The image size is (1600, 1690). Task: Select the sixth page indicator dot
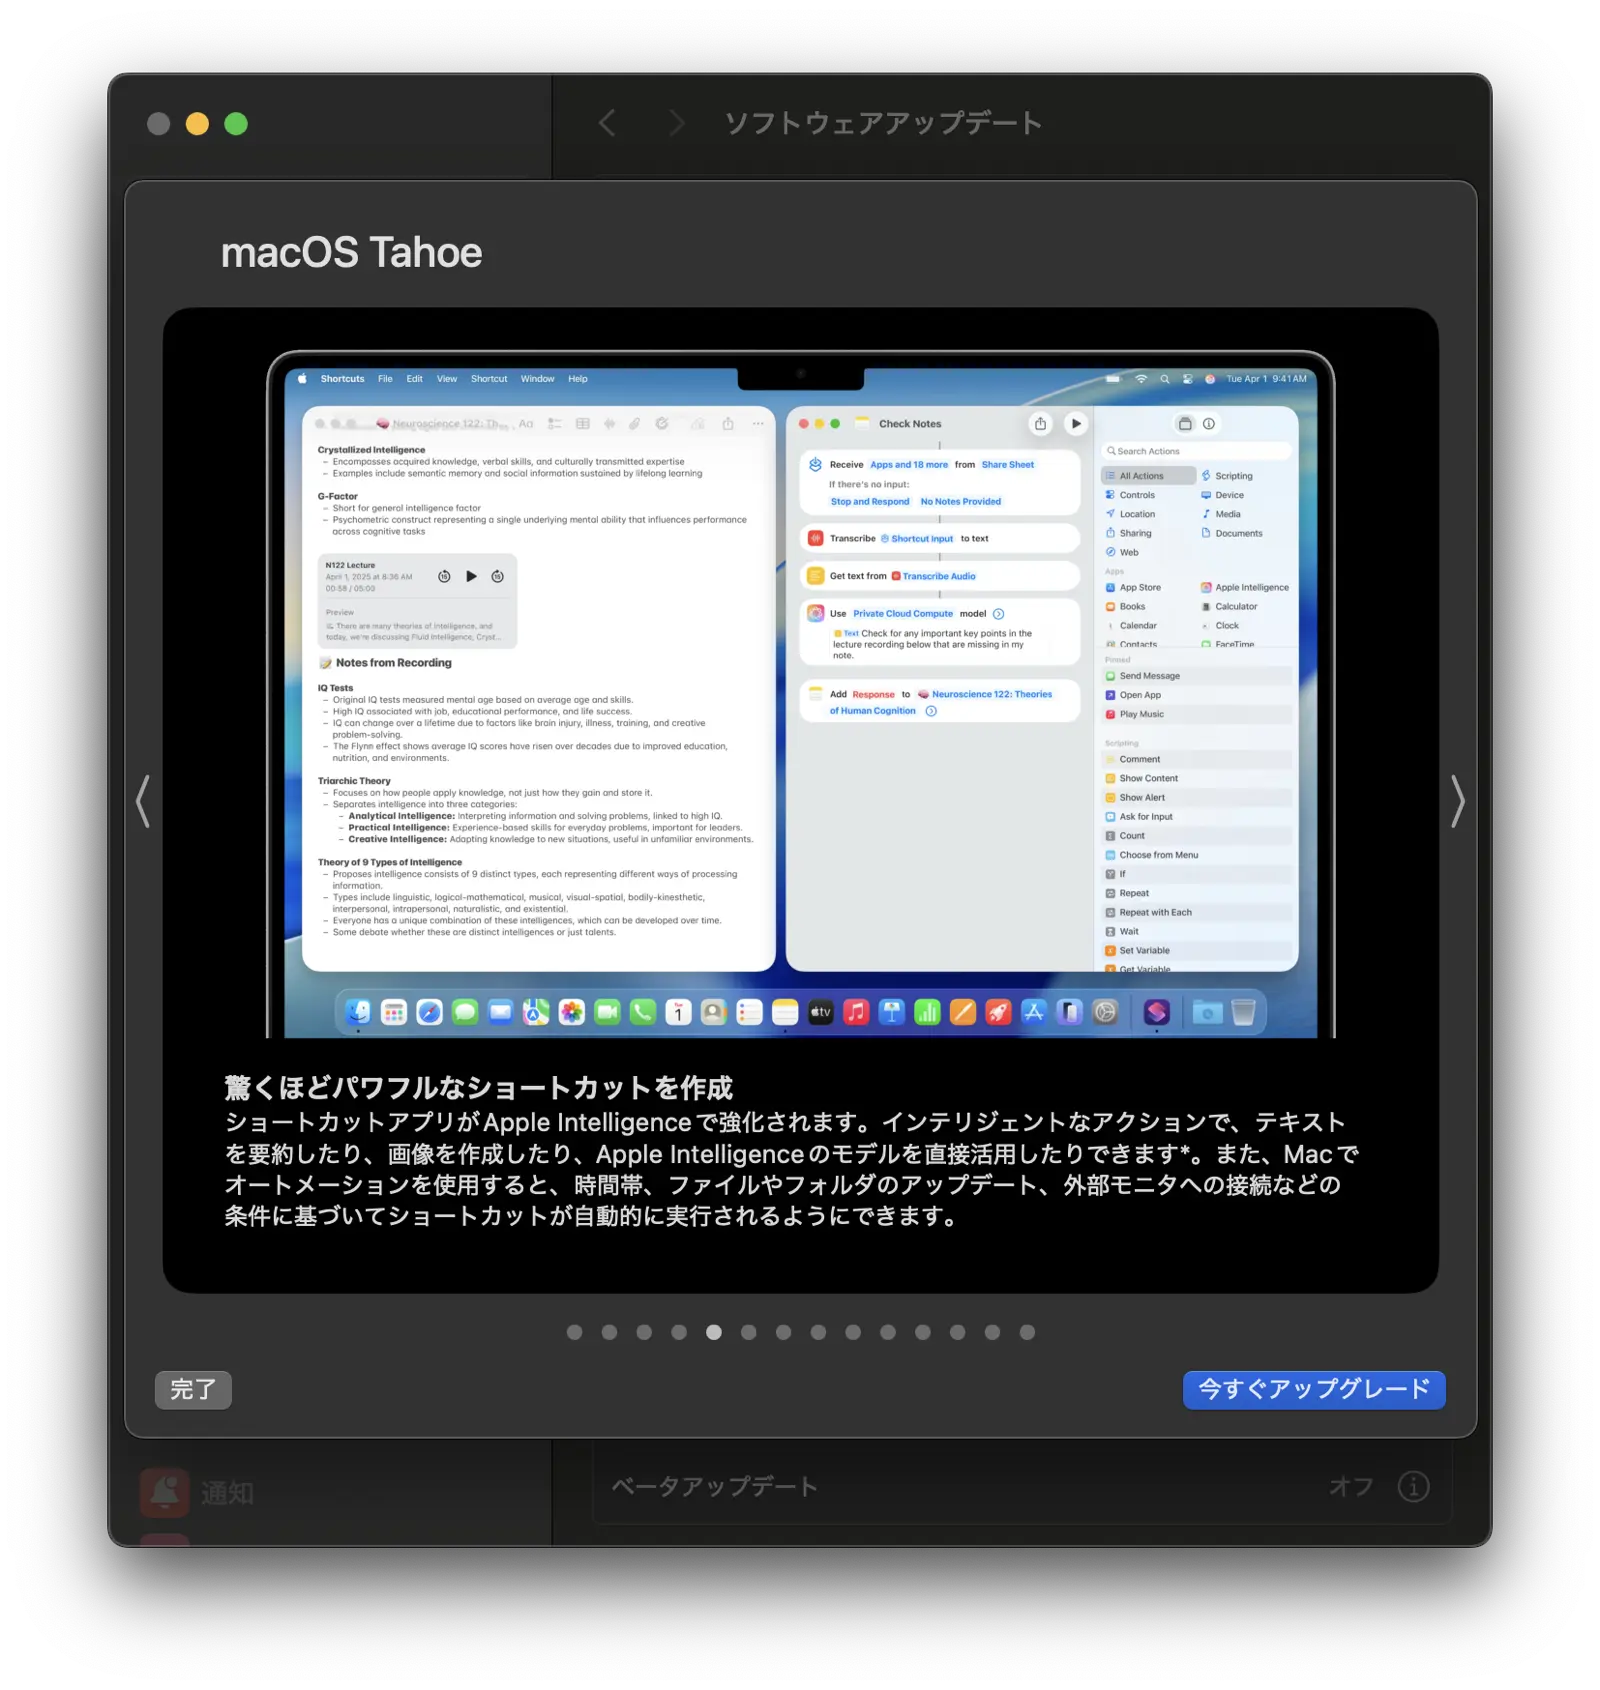[x=748, y=1332]
